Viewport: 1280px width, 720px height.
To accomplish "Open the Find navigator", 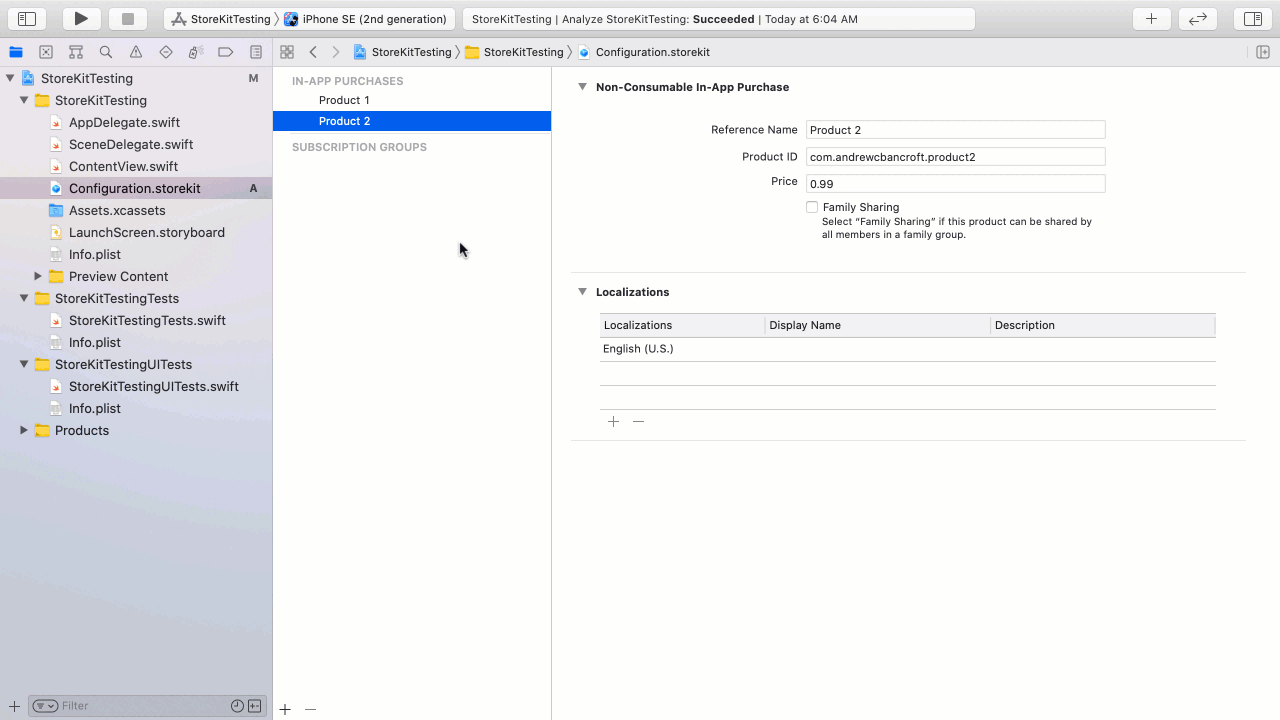I will (x=104, y=51).
